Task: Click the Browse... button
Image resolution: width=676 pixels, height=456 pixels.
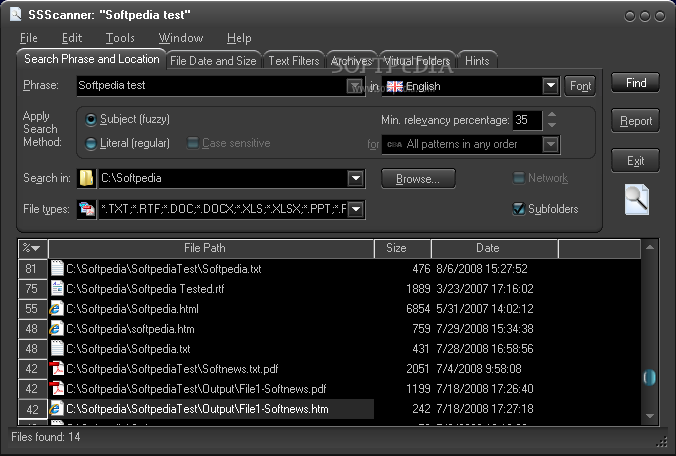Action: pyautogui.click(x=418, y=179)
